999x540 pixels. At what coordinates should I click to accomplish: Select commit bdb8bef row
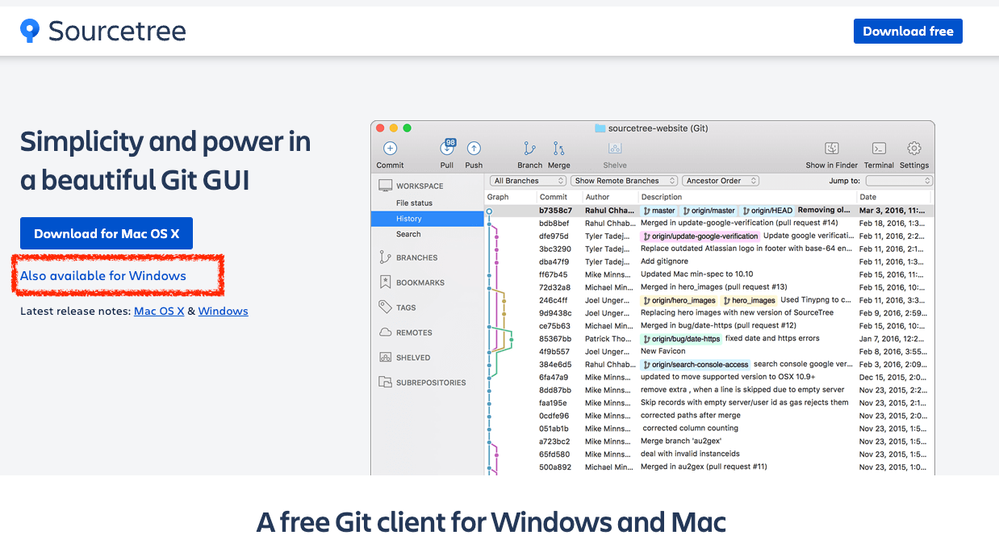[x=709, y=224]
